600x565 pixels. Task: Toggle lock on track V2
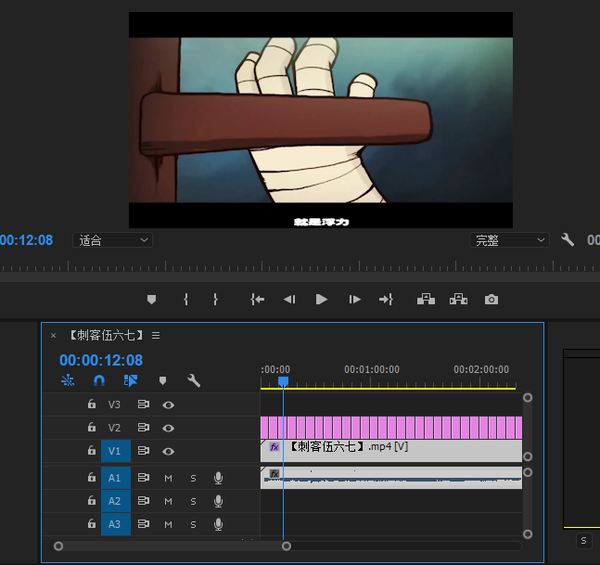click(x=91, y=427)
